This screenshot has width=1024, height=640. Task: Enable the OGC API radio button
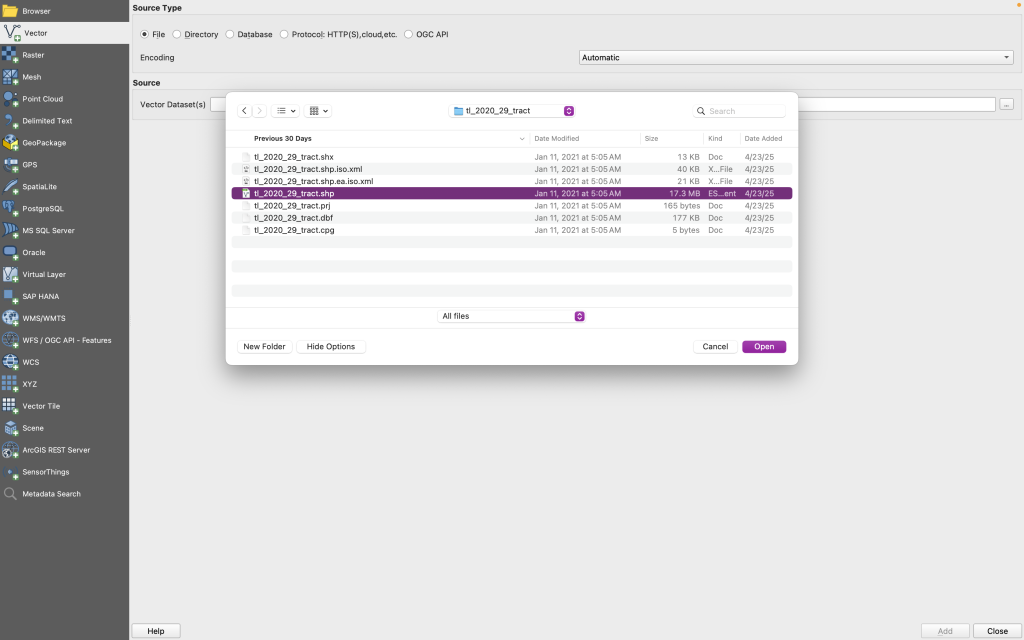408,34
